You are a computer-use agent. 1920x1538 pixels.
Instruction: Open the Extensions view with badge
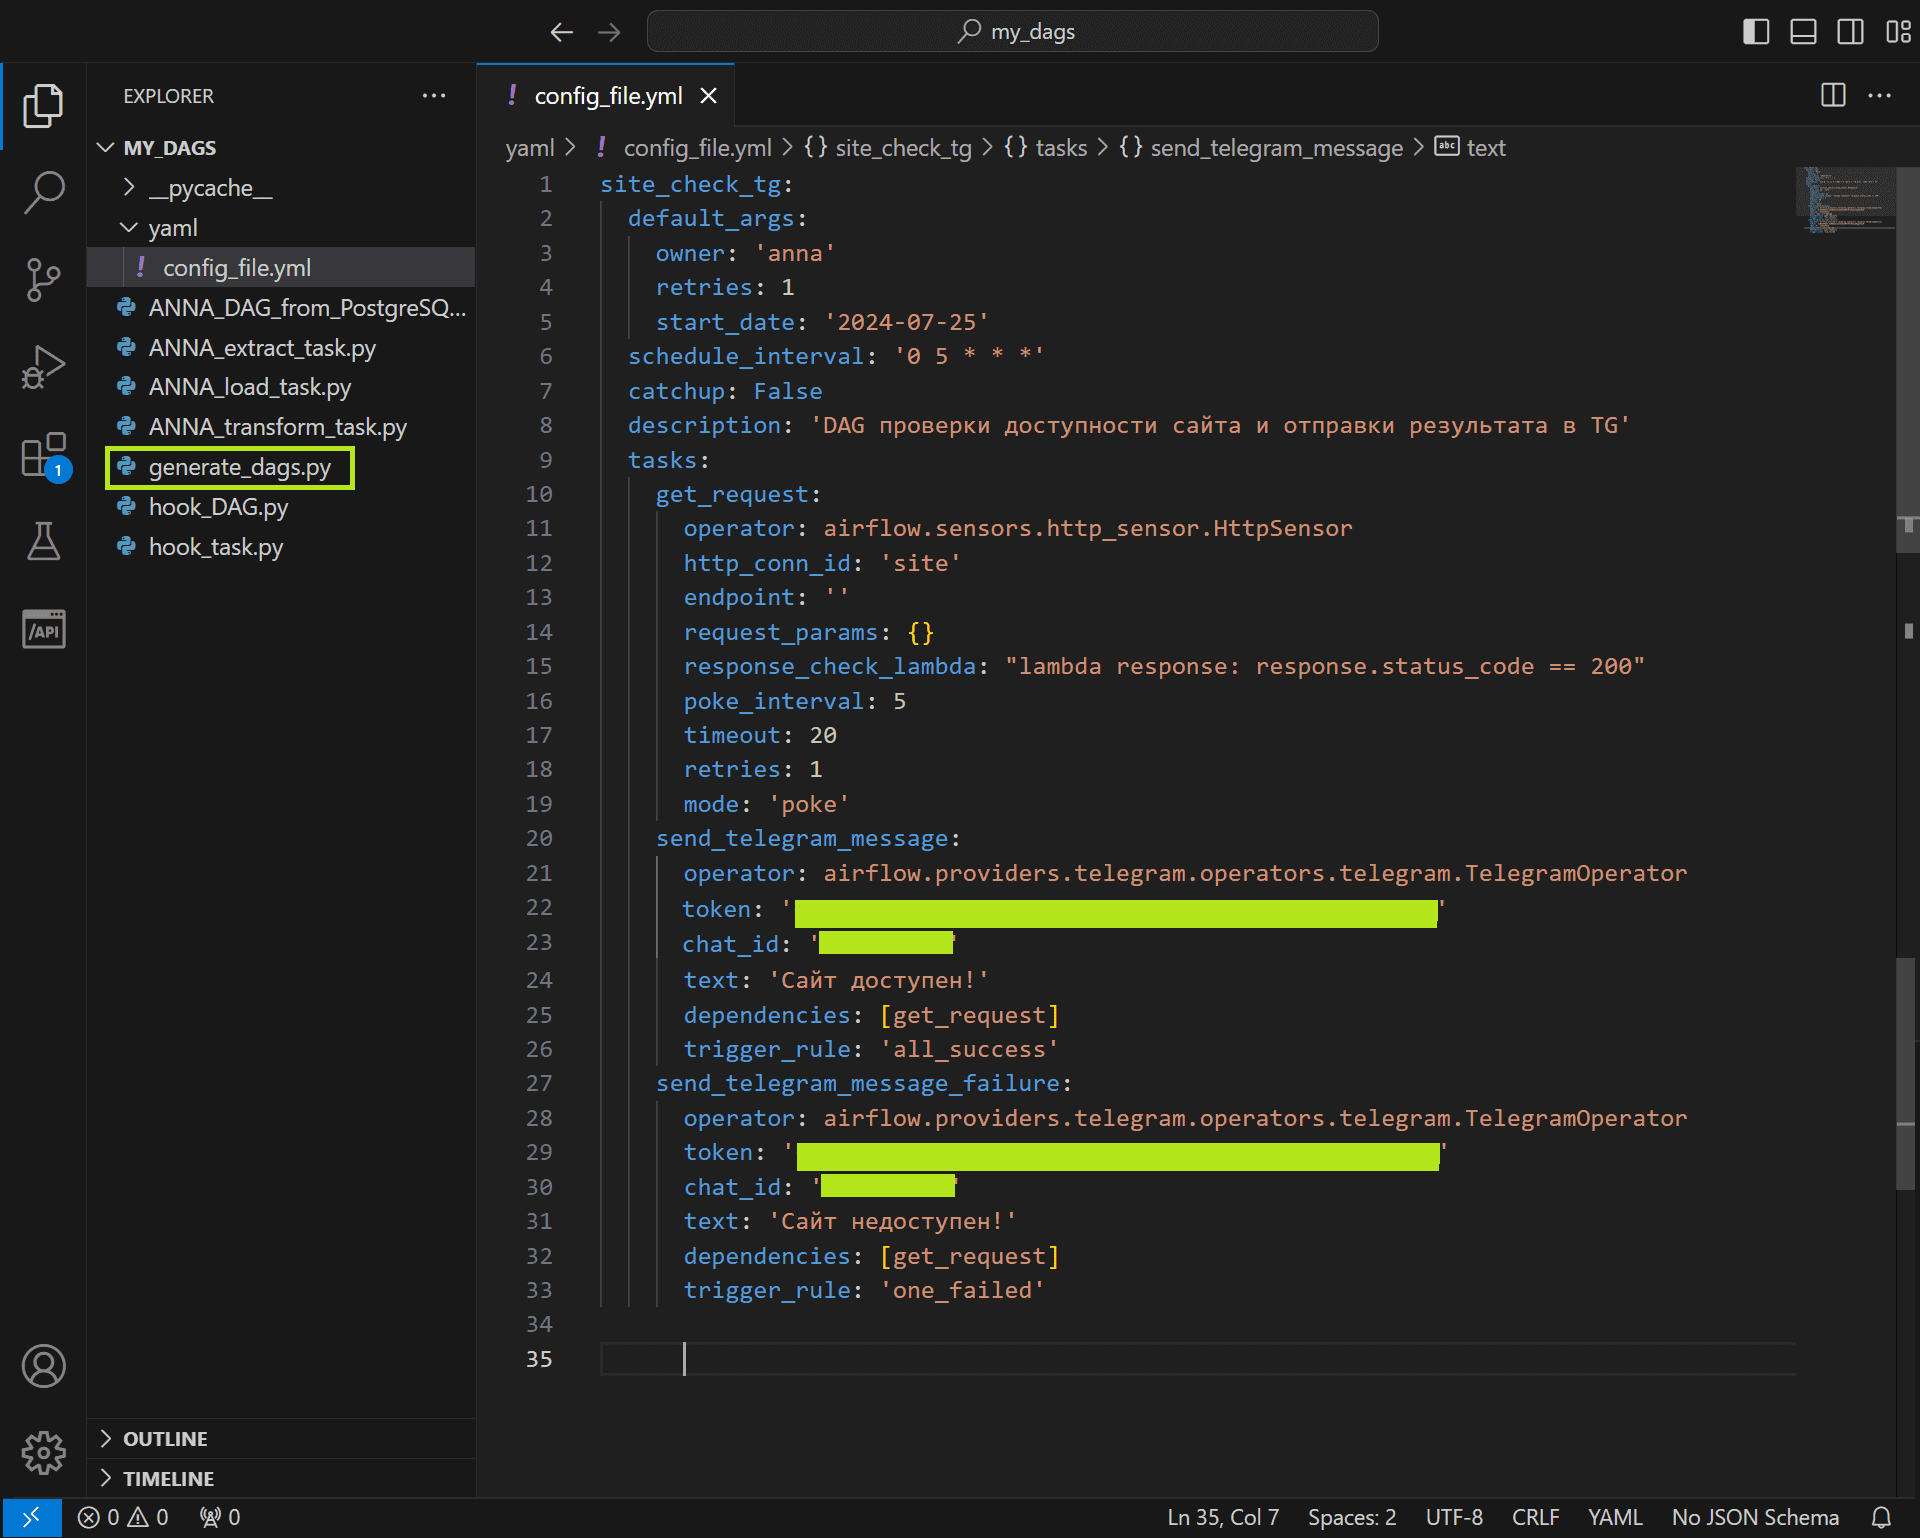pos(43,456)
